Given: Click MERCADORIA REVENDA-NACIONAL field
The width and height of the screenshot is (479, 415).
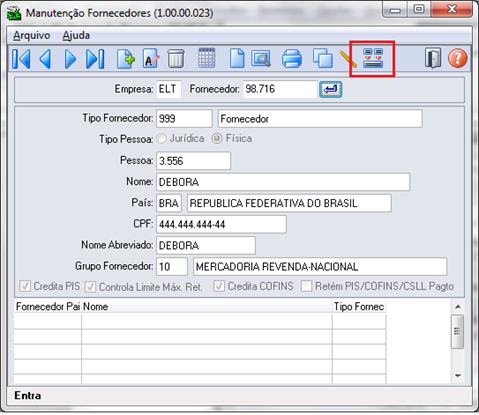Looking at the screenshot, I should click(320, 267).
